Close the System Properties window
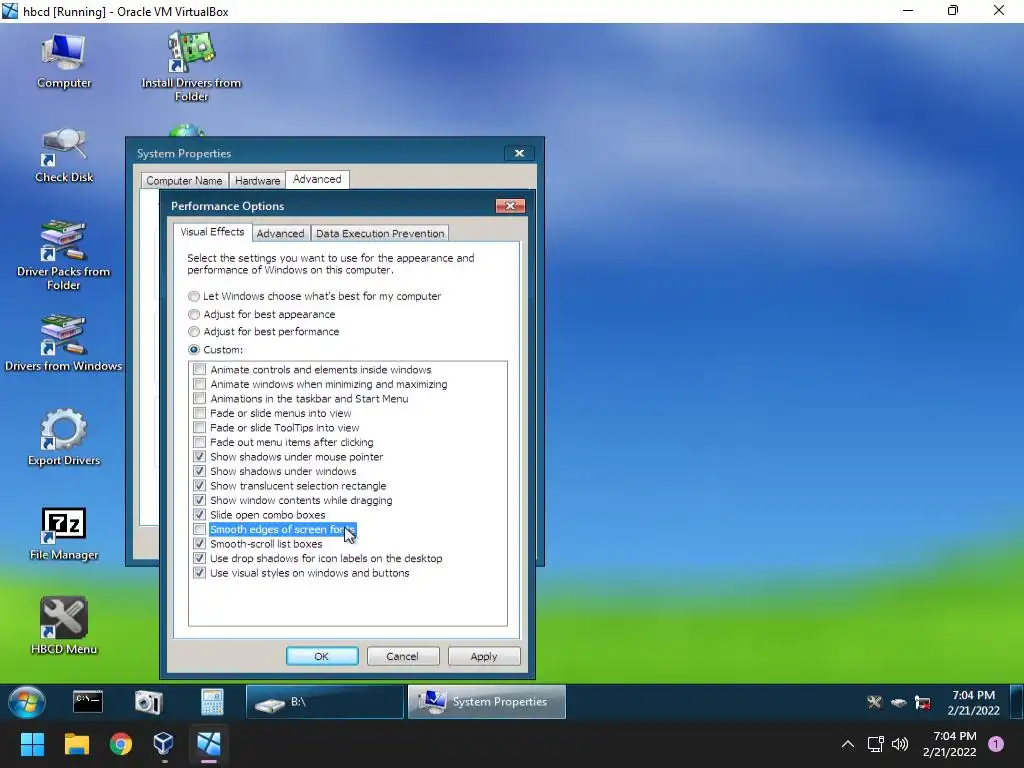The height and width of the screenshot is (768, 1024). 519,153
